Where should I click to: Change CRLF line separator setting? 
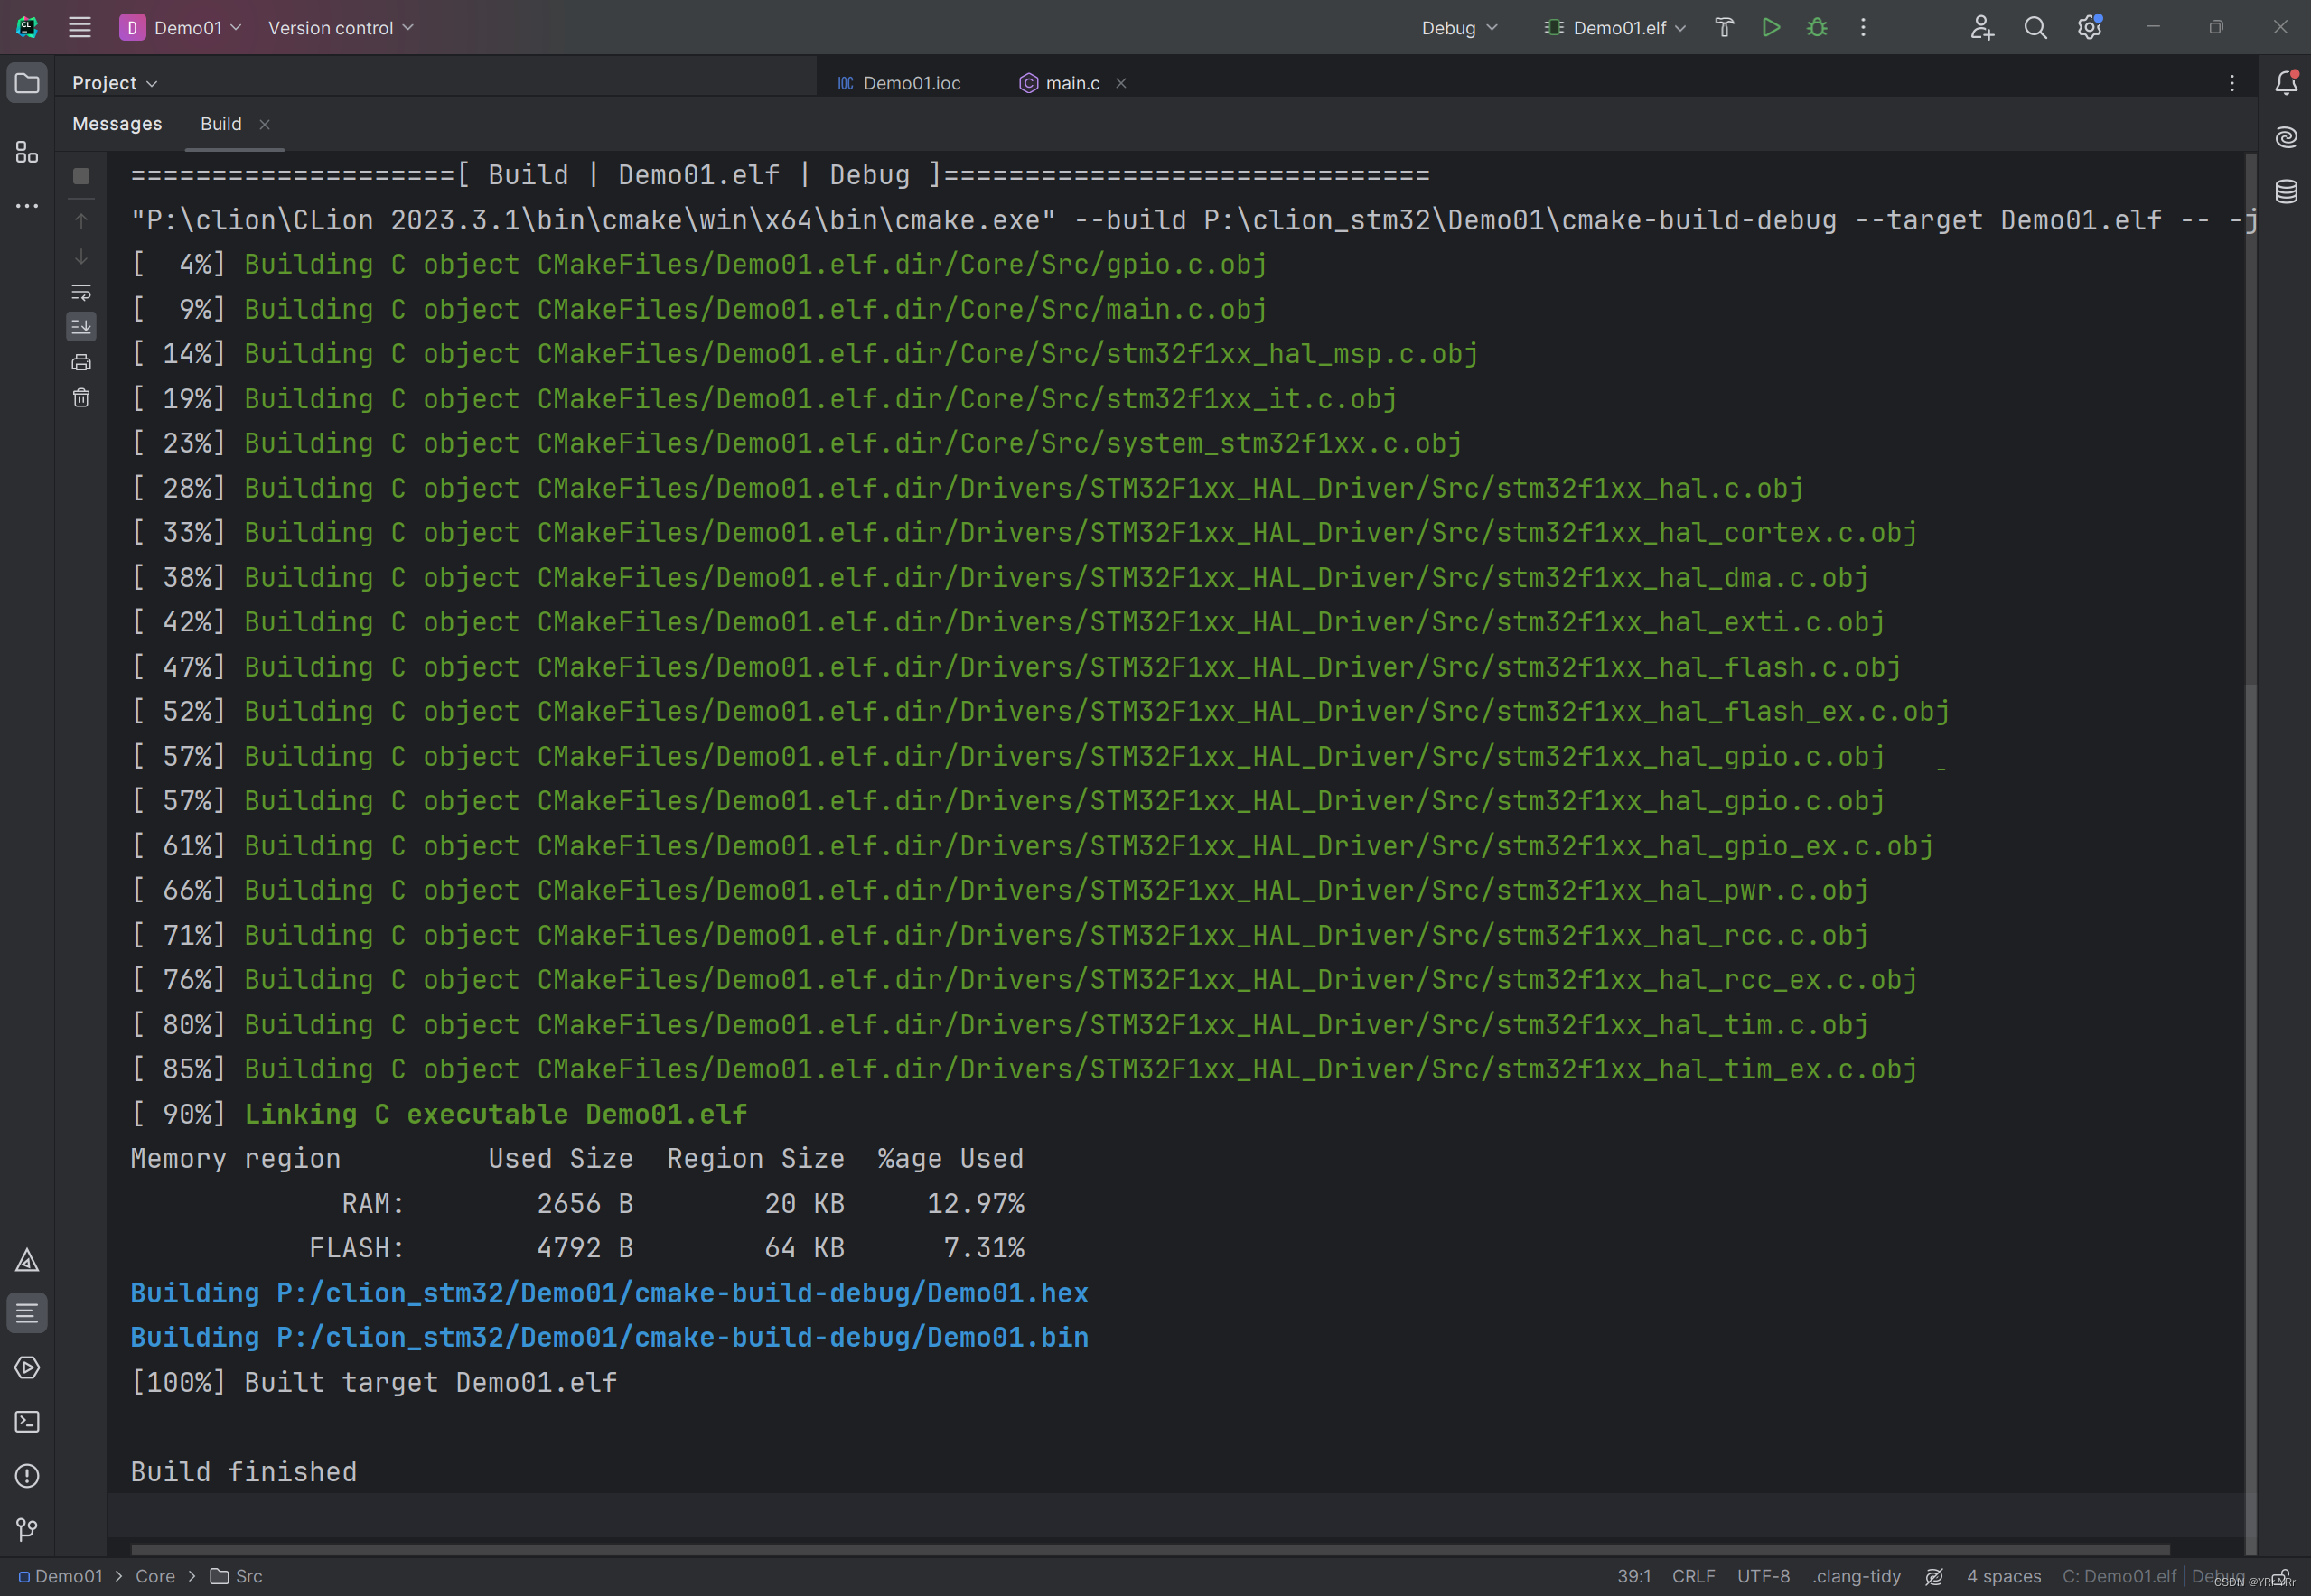[x=1693, y=1576]
